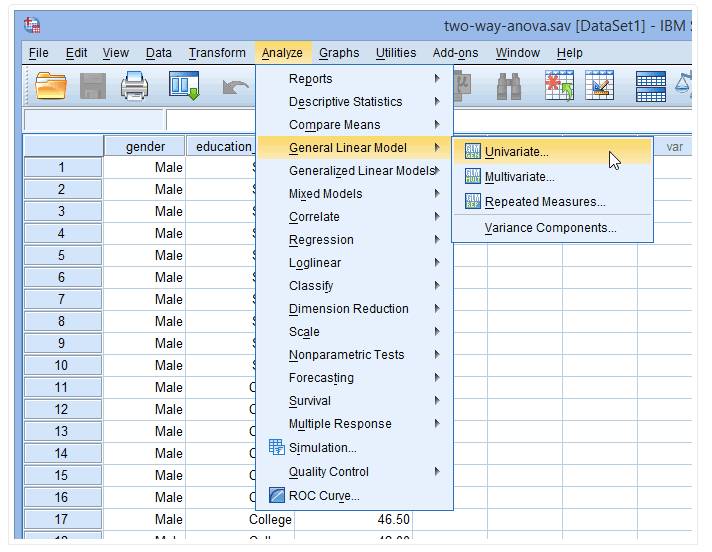Open the File menu

[39, 53]
